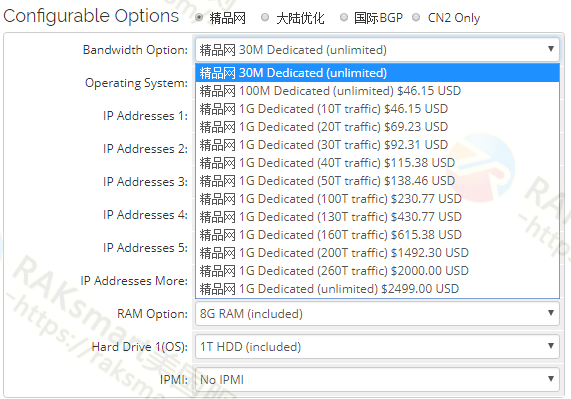The image size is (571, 399).
Task: Click the IP Addresses 5 label
Action: point(145,248)
